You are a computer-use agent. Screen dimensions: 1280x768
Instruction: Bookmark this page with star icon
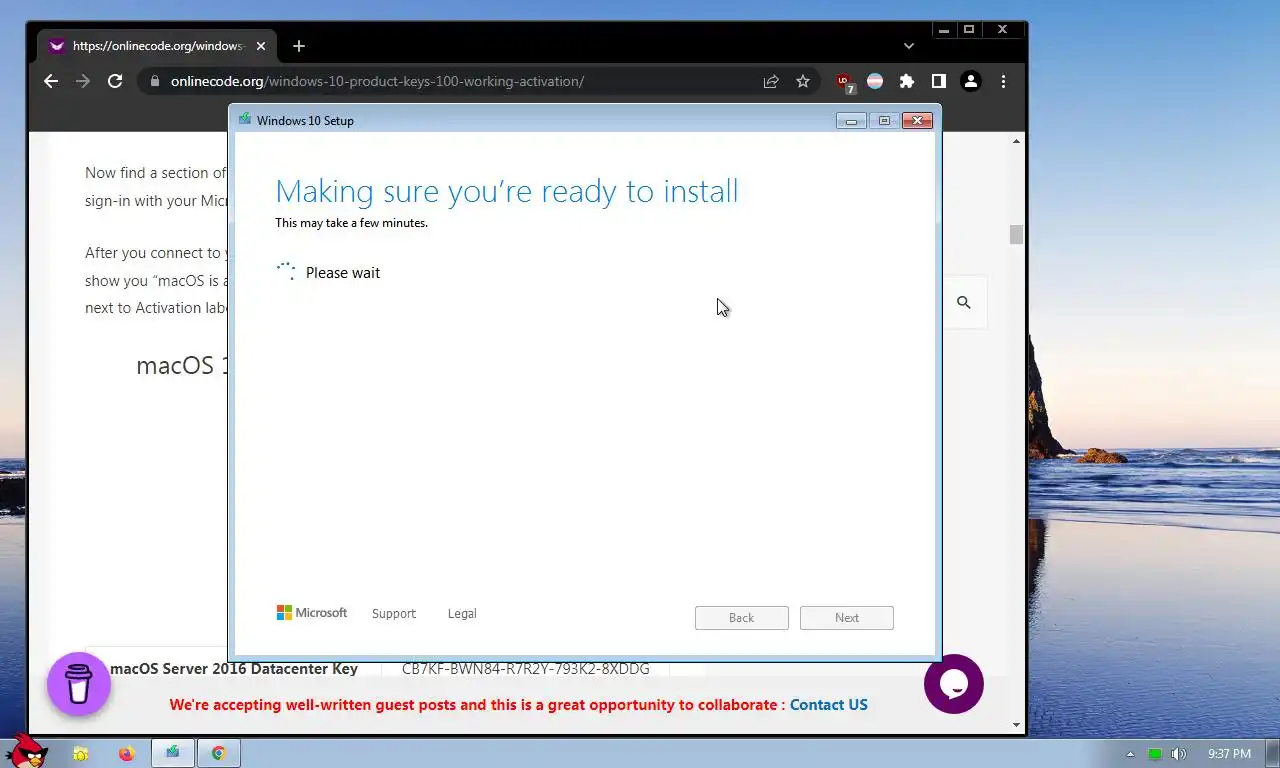(x=803, y=81)
